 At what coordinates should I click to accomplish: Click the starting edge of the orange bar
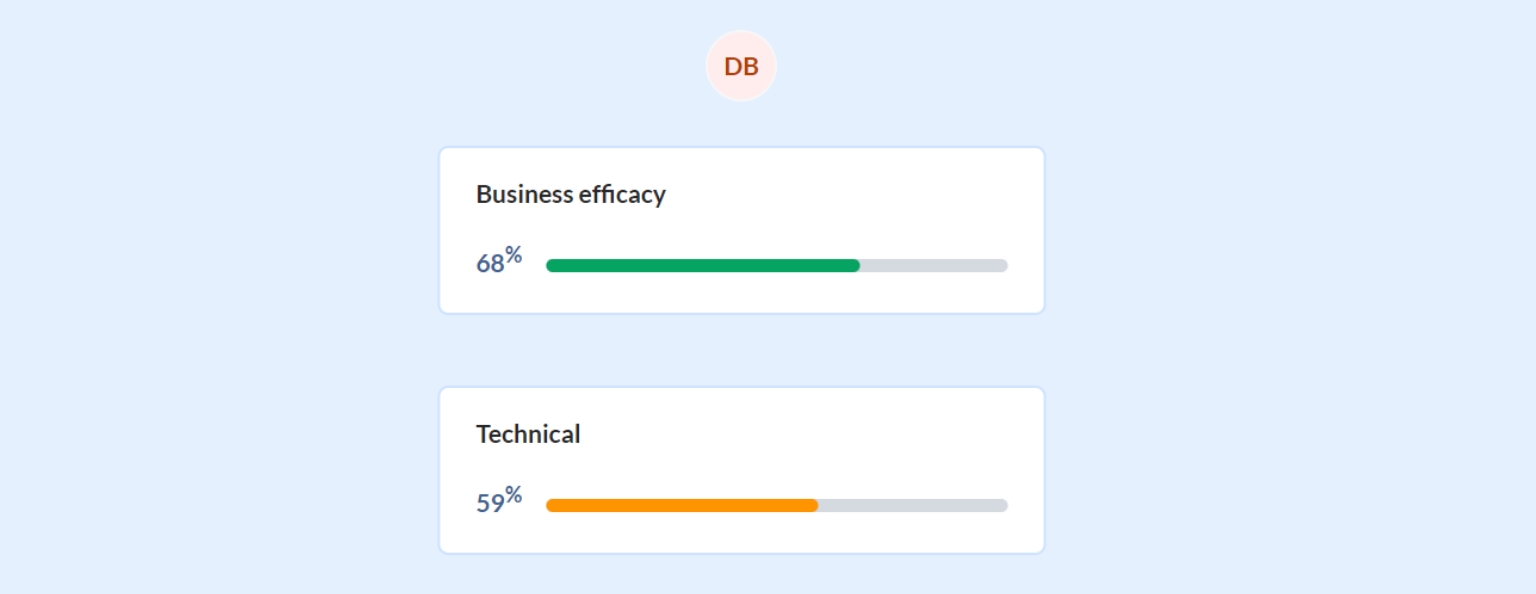551,505
